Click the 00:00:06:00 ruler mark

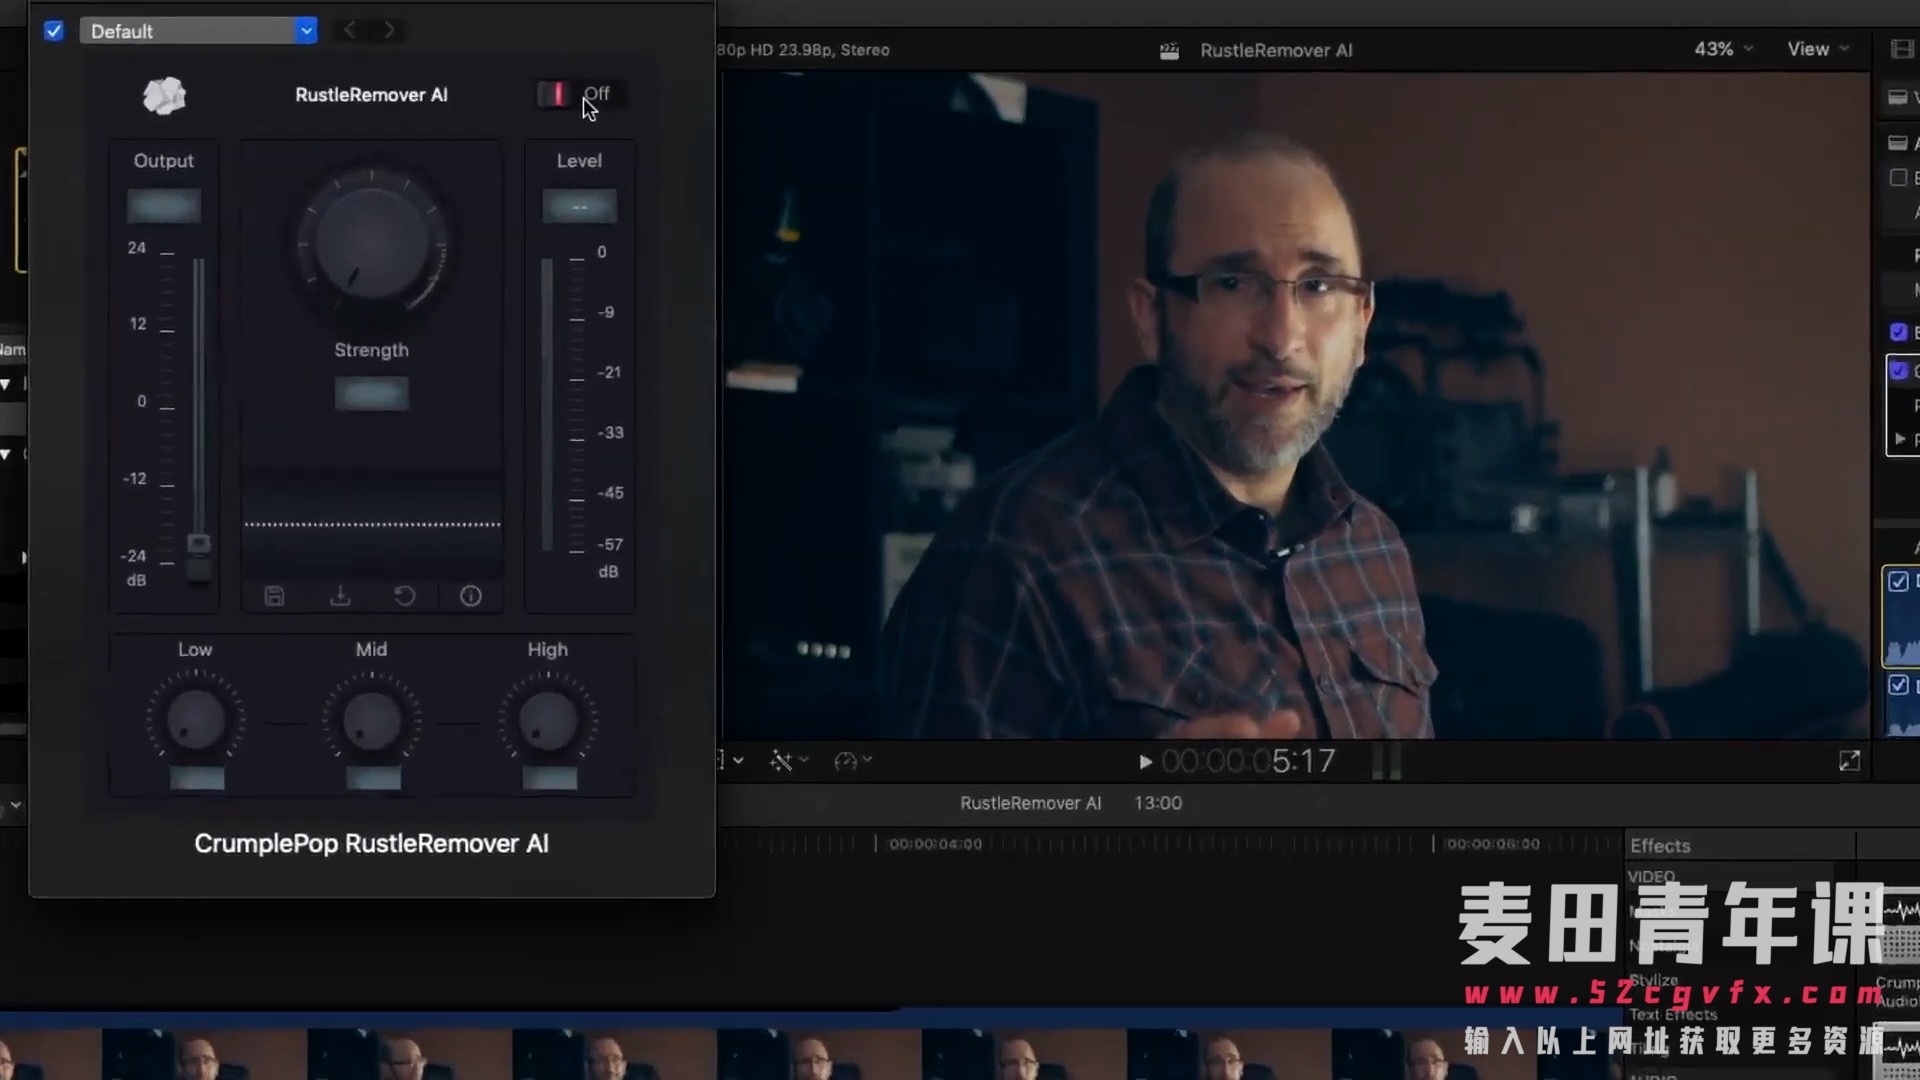coord(1493,844)
